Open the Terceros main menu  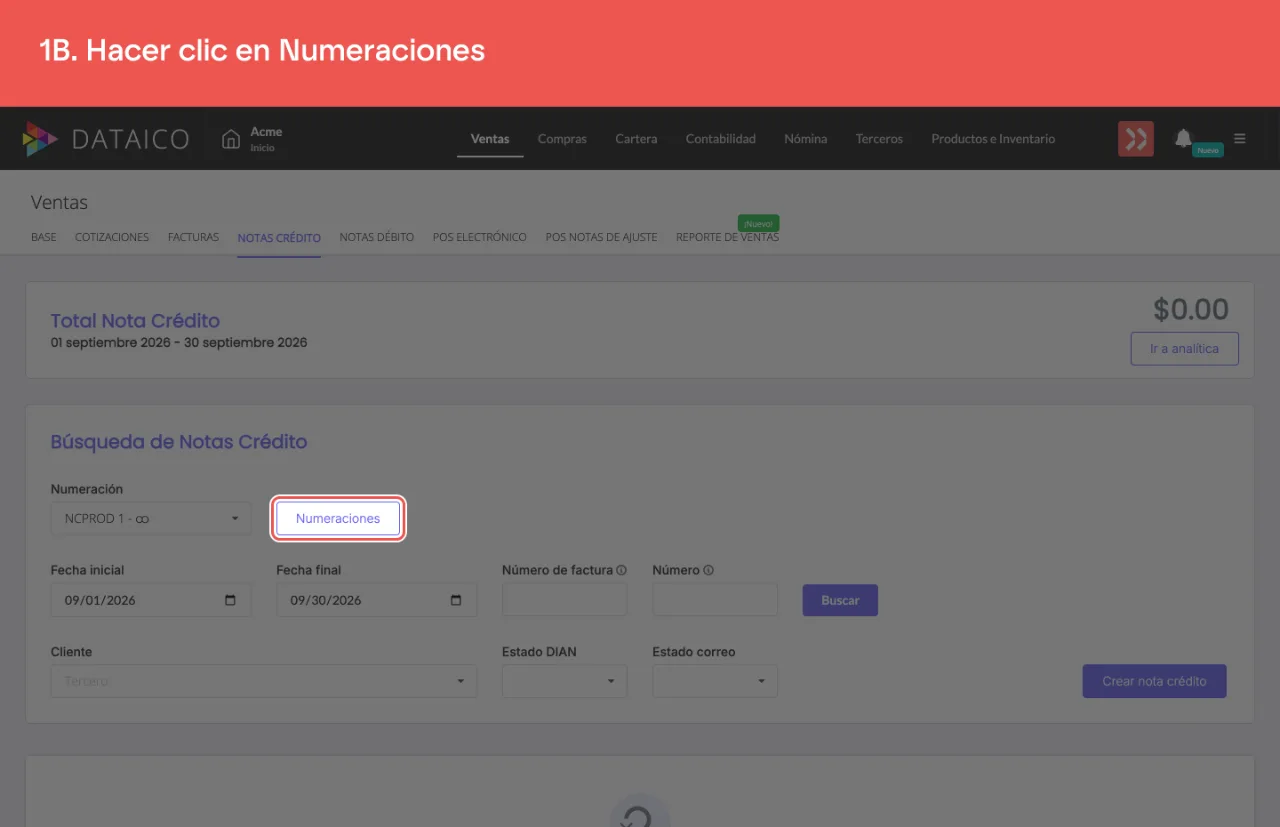[879, 139]
